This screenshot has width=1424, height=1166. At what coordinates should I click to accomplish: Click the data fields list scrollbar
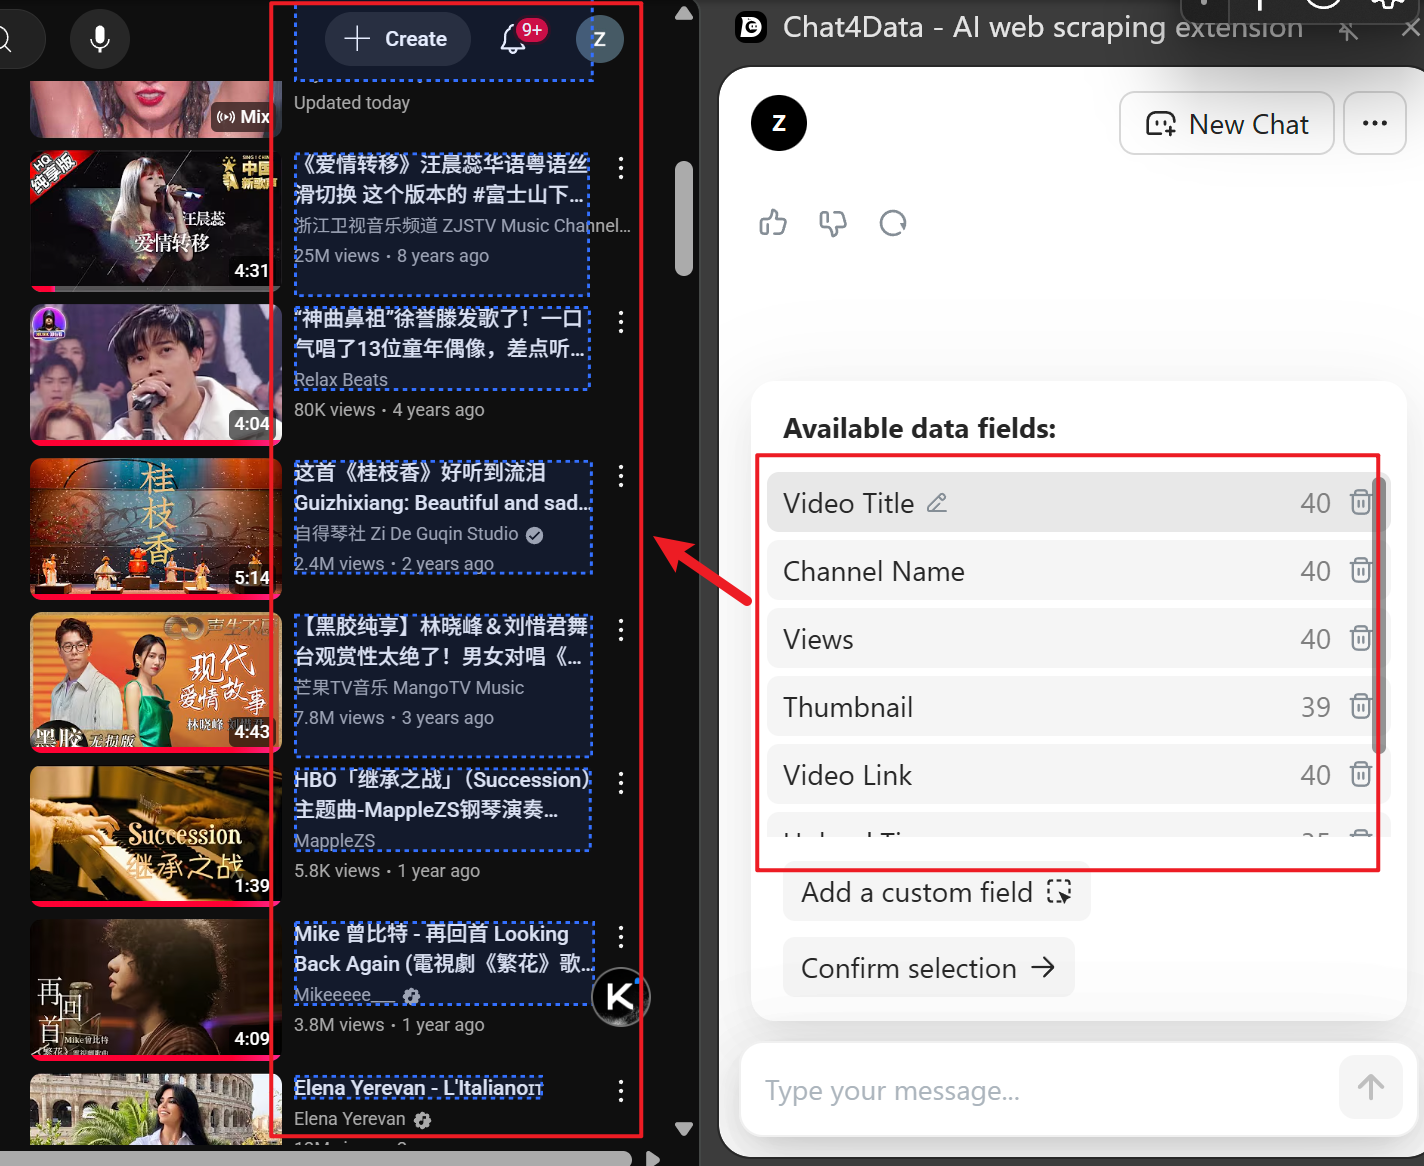pos(1380,615)
